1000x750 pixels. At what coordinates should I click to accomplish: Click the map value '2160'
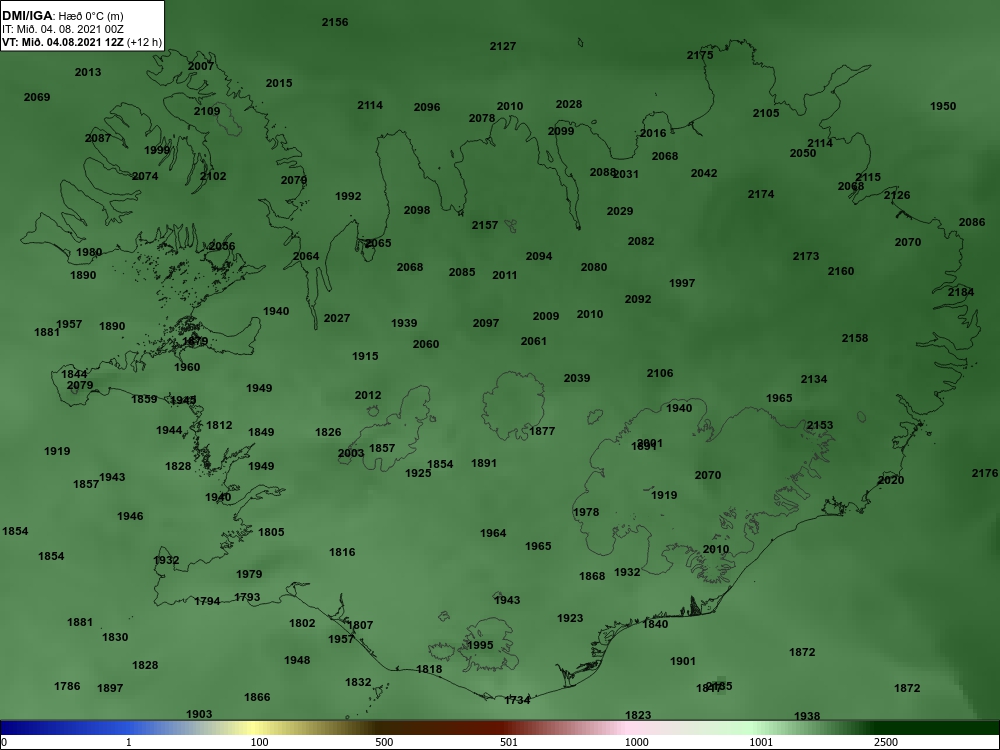(x=841, y=271)
